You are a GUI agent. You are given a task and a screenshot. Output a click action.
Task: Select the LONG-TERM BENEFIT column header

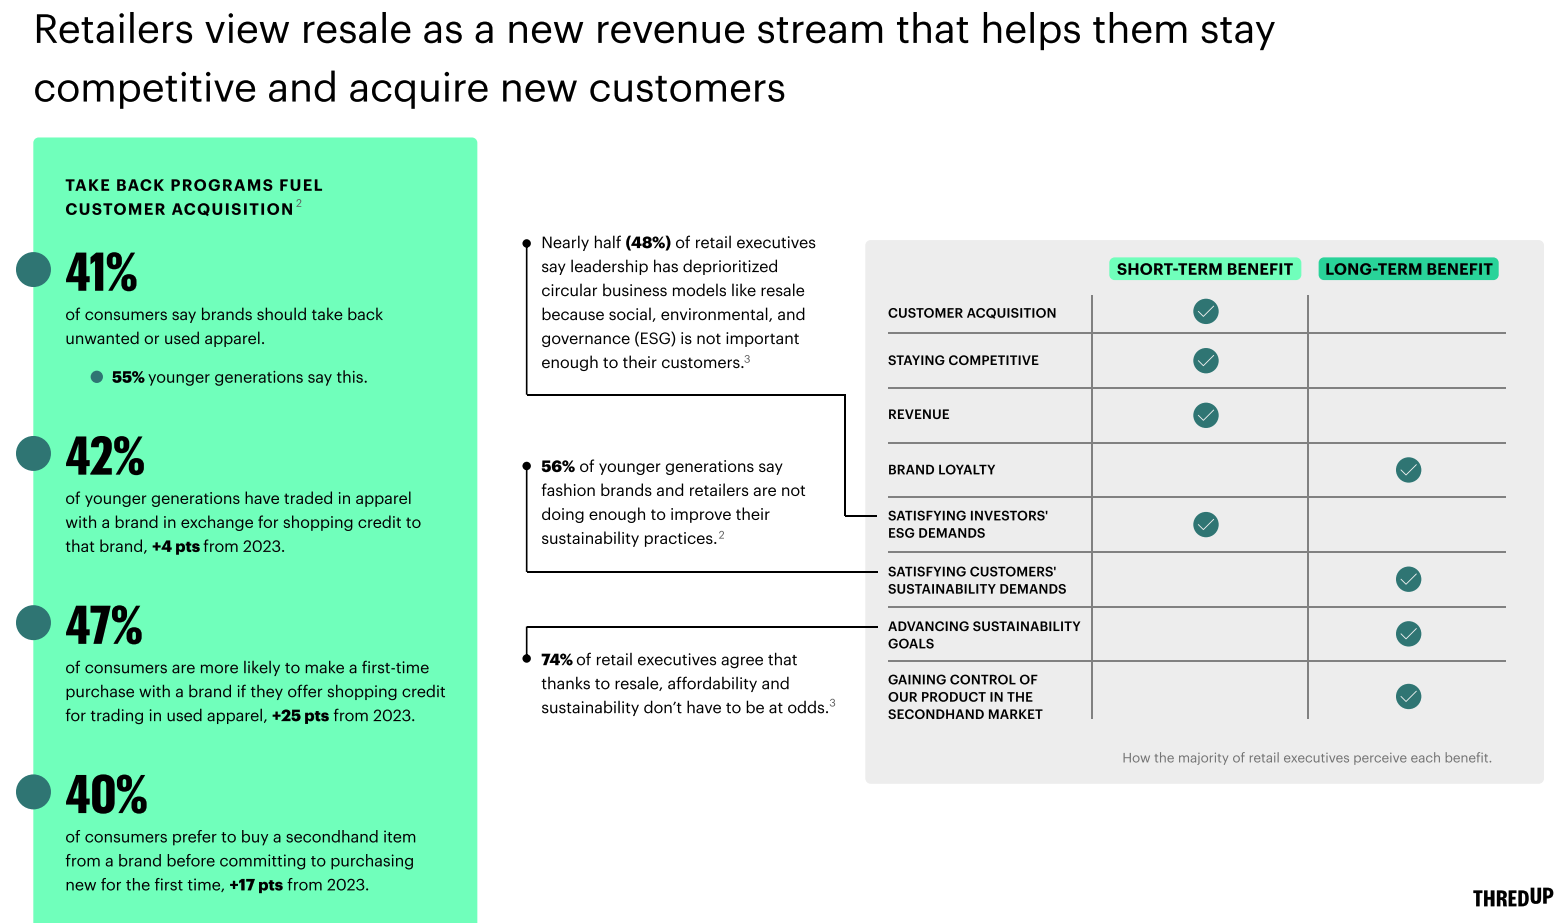pyautogui.click(x=1408, y=268)
